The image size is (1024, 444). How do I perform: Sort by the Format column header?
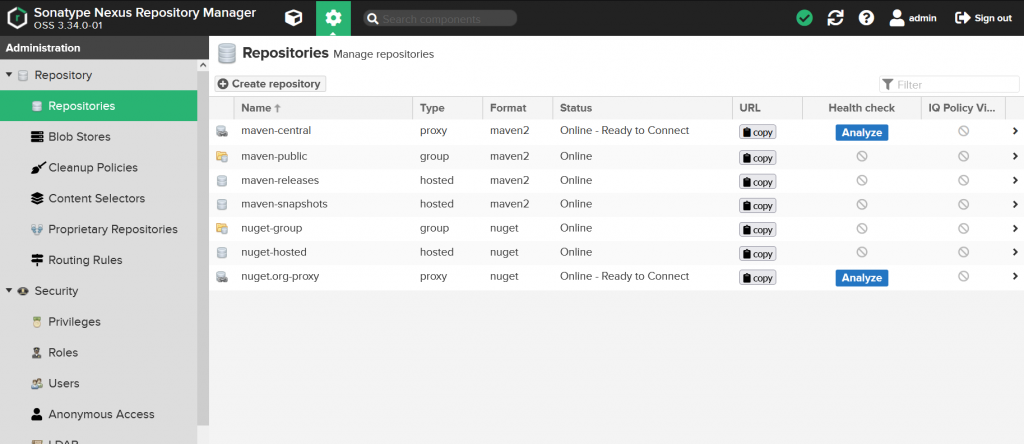click(518, 108)
